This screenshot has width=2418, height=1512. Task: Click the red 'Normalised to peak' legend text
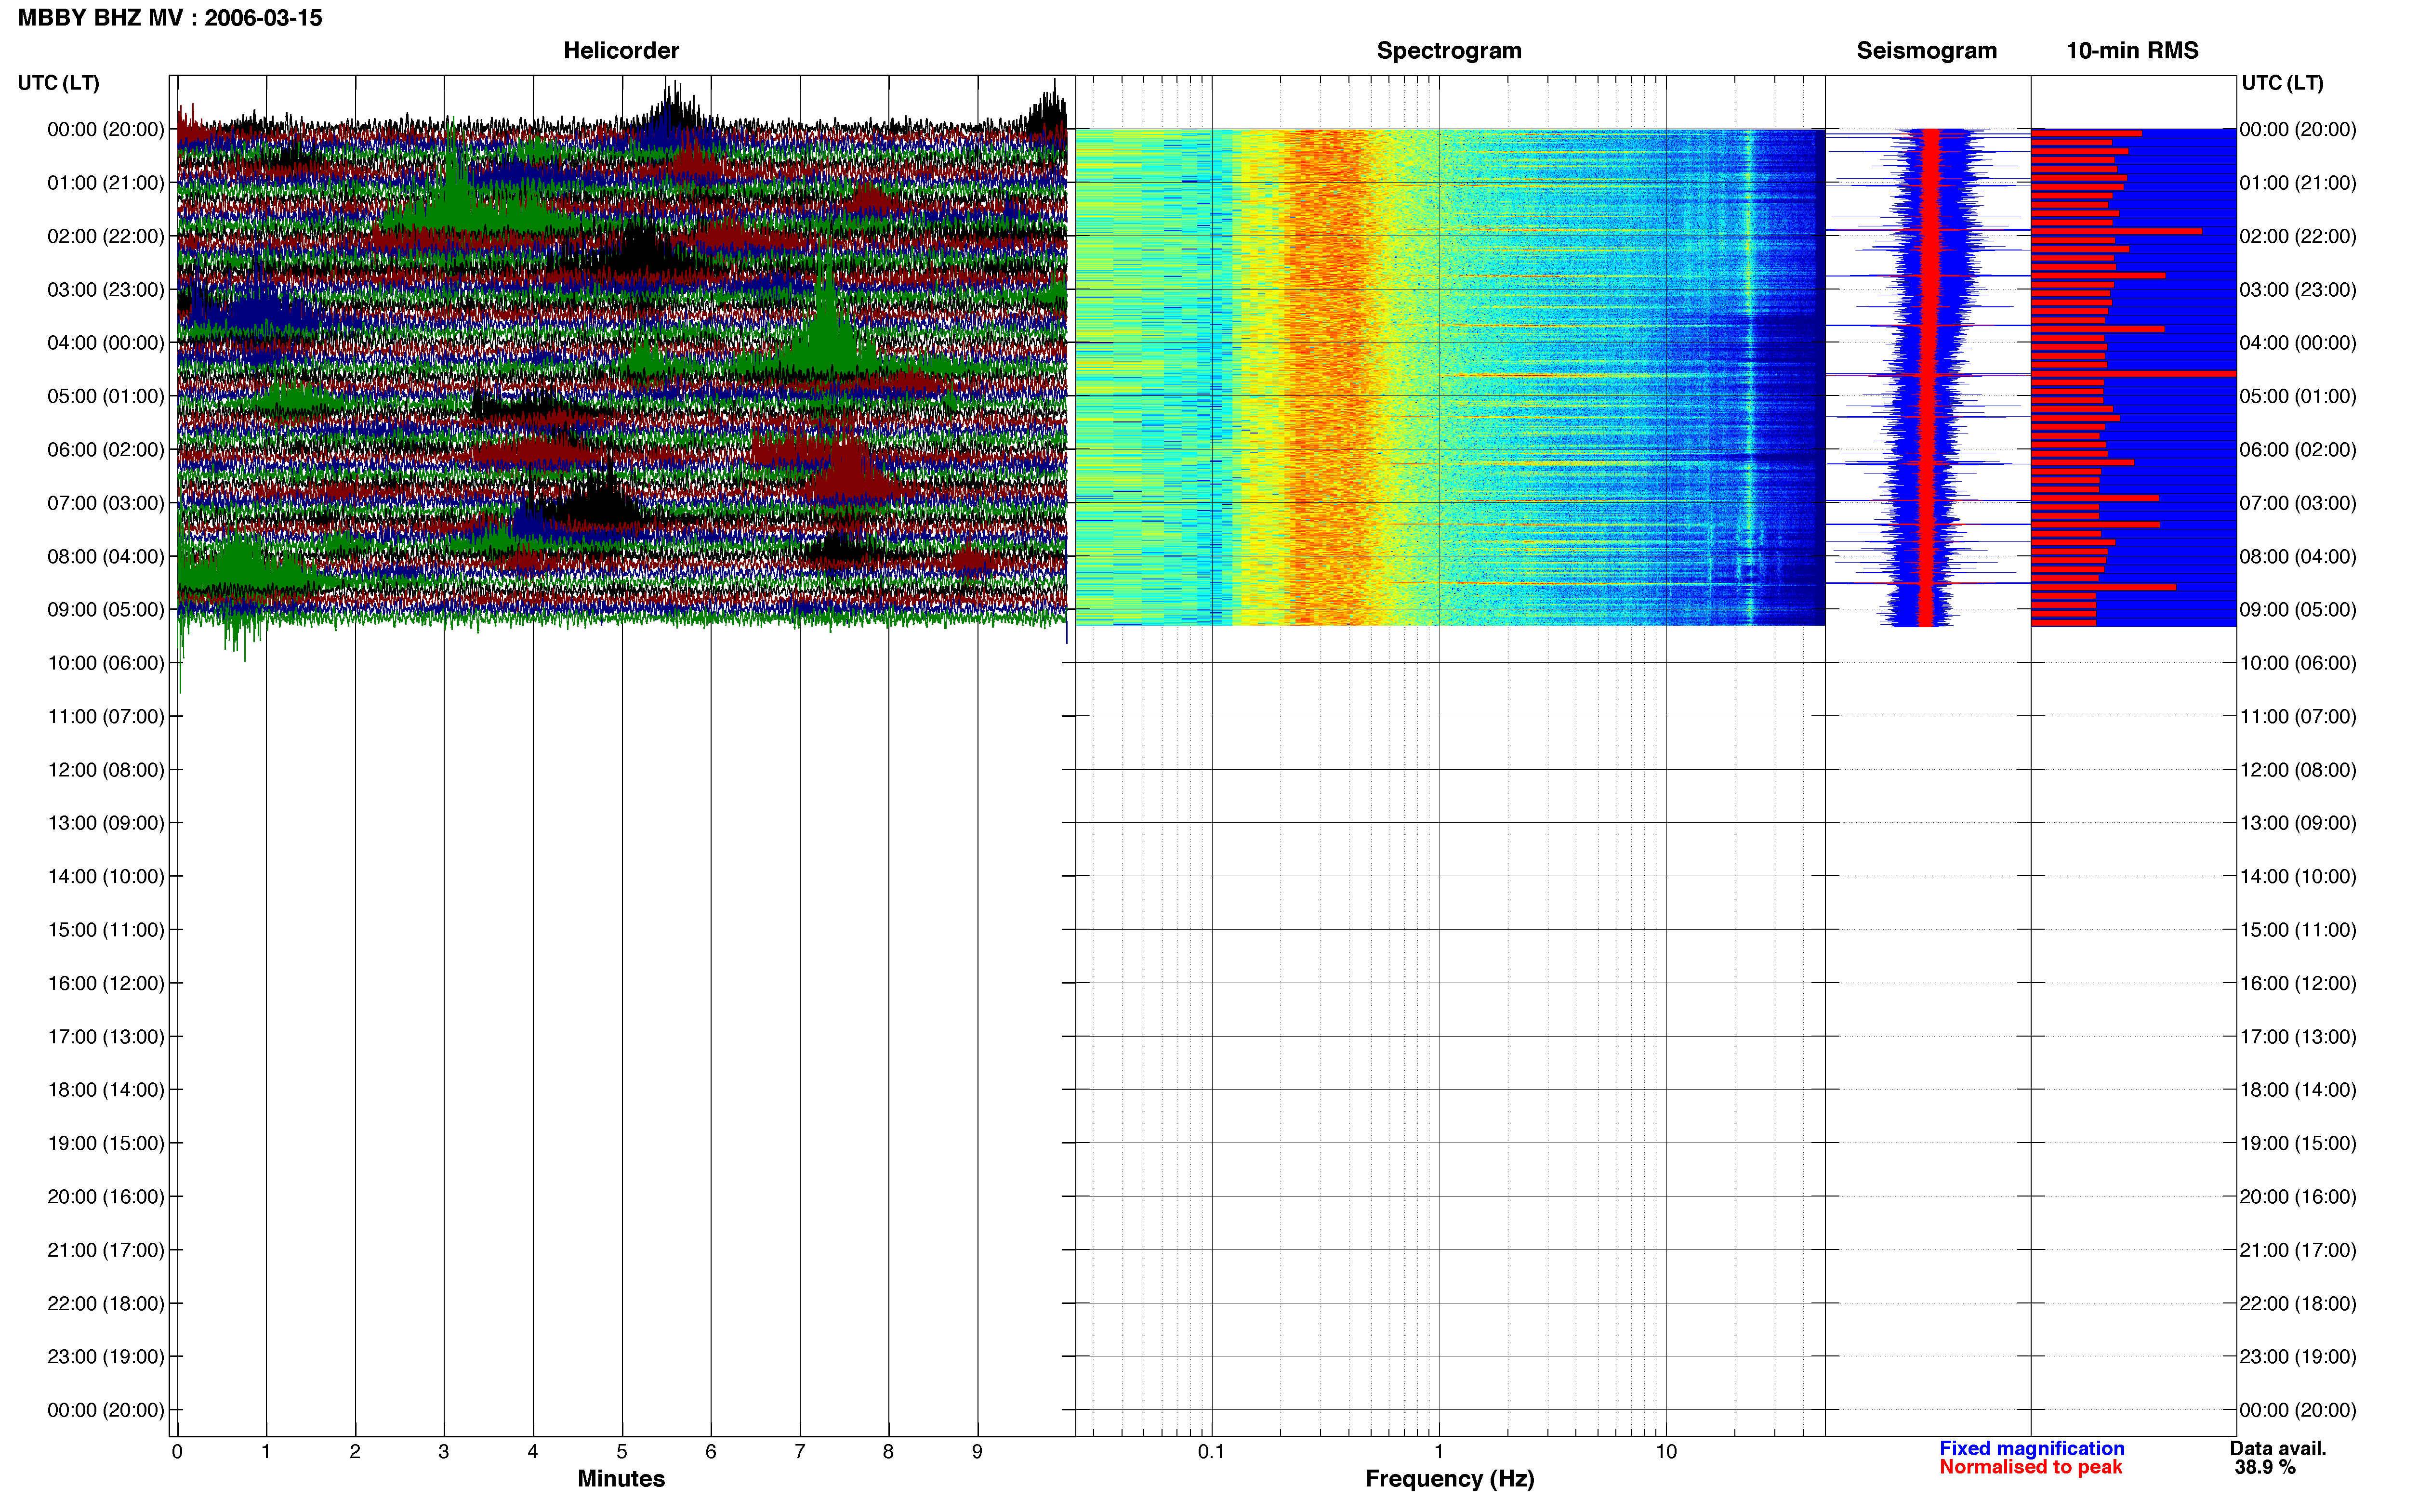(x=2030, y=1467)
